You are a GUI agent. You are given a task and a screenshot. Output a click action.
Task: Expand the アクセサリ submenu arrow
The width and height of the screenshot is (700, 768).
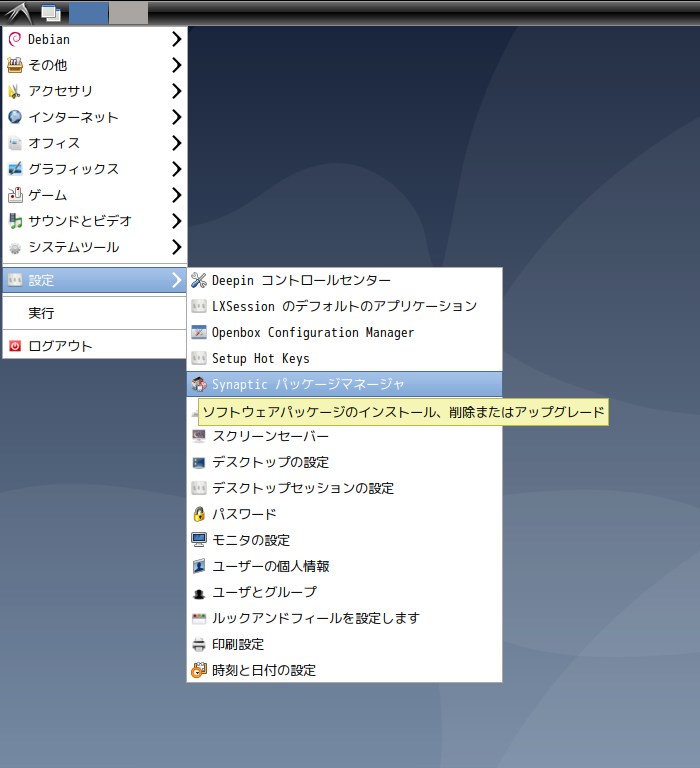pos(177,91)
